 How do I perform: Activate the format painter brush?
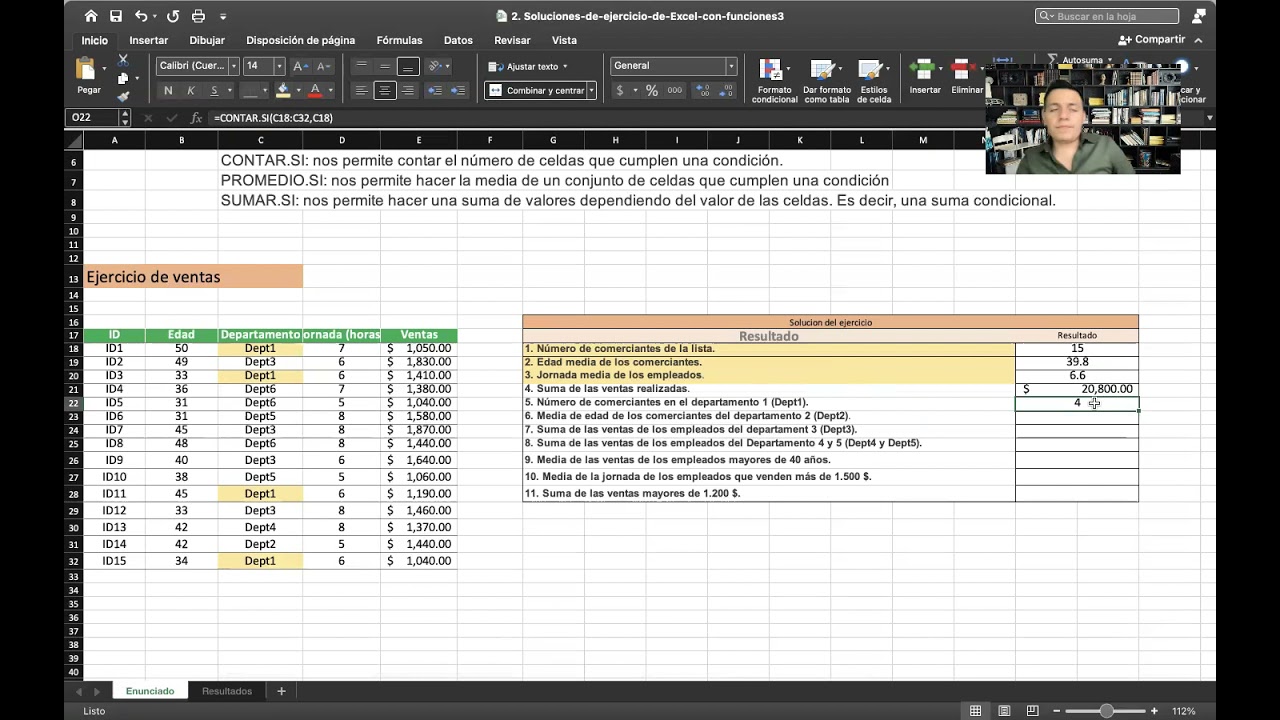pyautogui.click(x=123, y=97)
